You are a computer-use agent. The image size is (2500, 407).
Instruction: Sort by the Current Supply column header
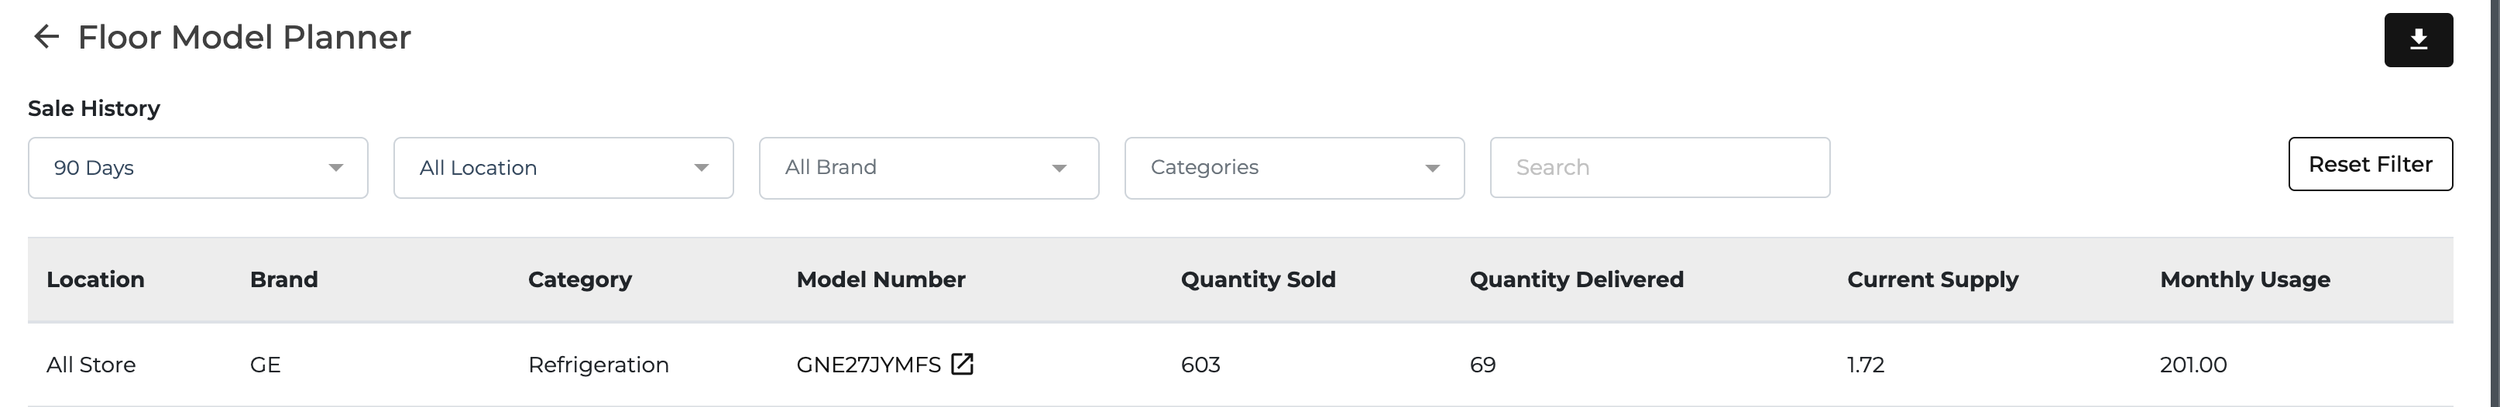[x=1932, y=280]
